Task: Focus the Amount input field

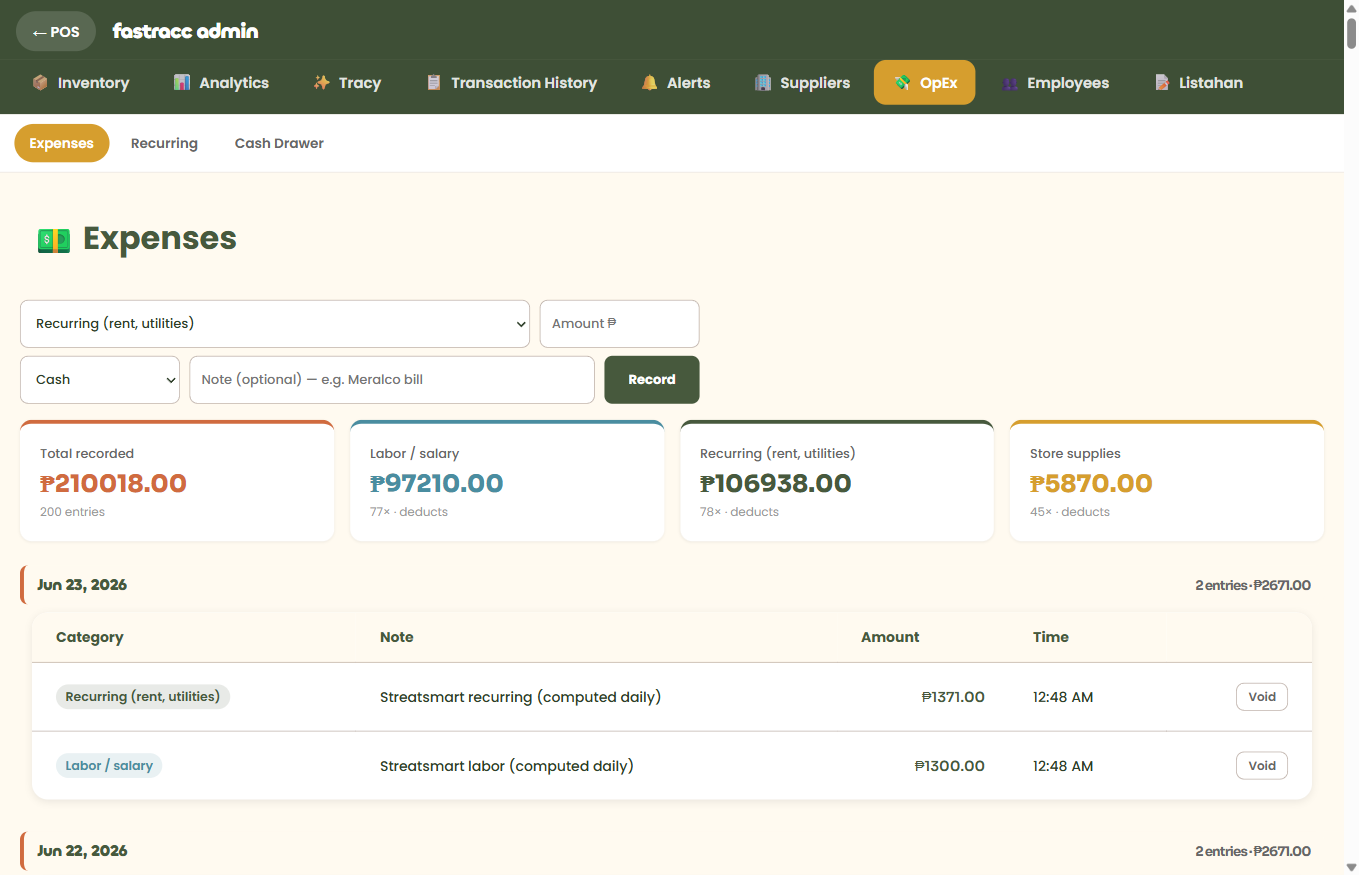Action: tap(620, 324)
